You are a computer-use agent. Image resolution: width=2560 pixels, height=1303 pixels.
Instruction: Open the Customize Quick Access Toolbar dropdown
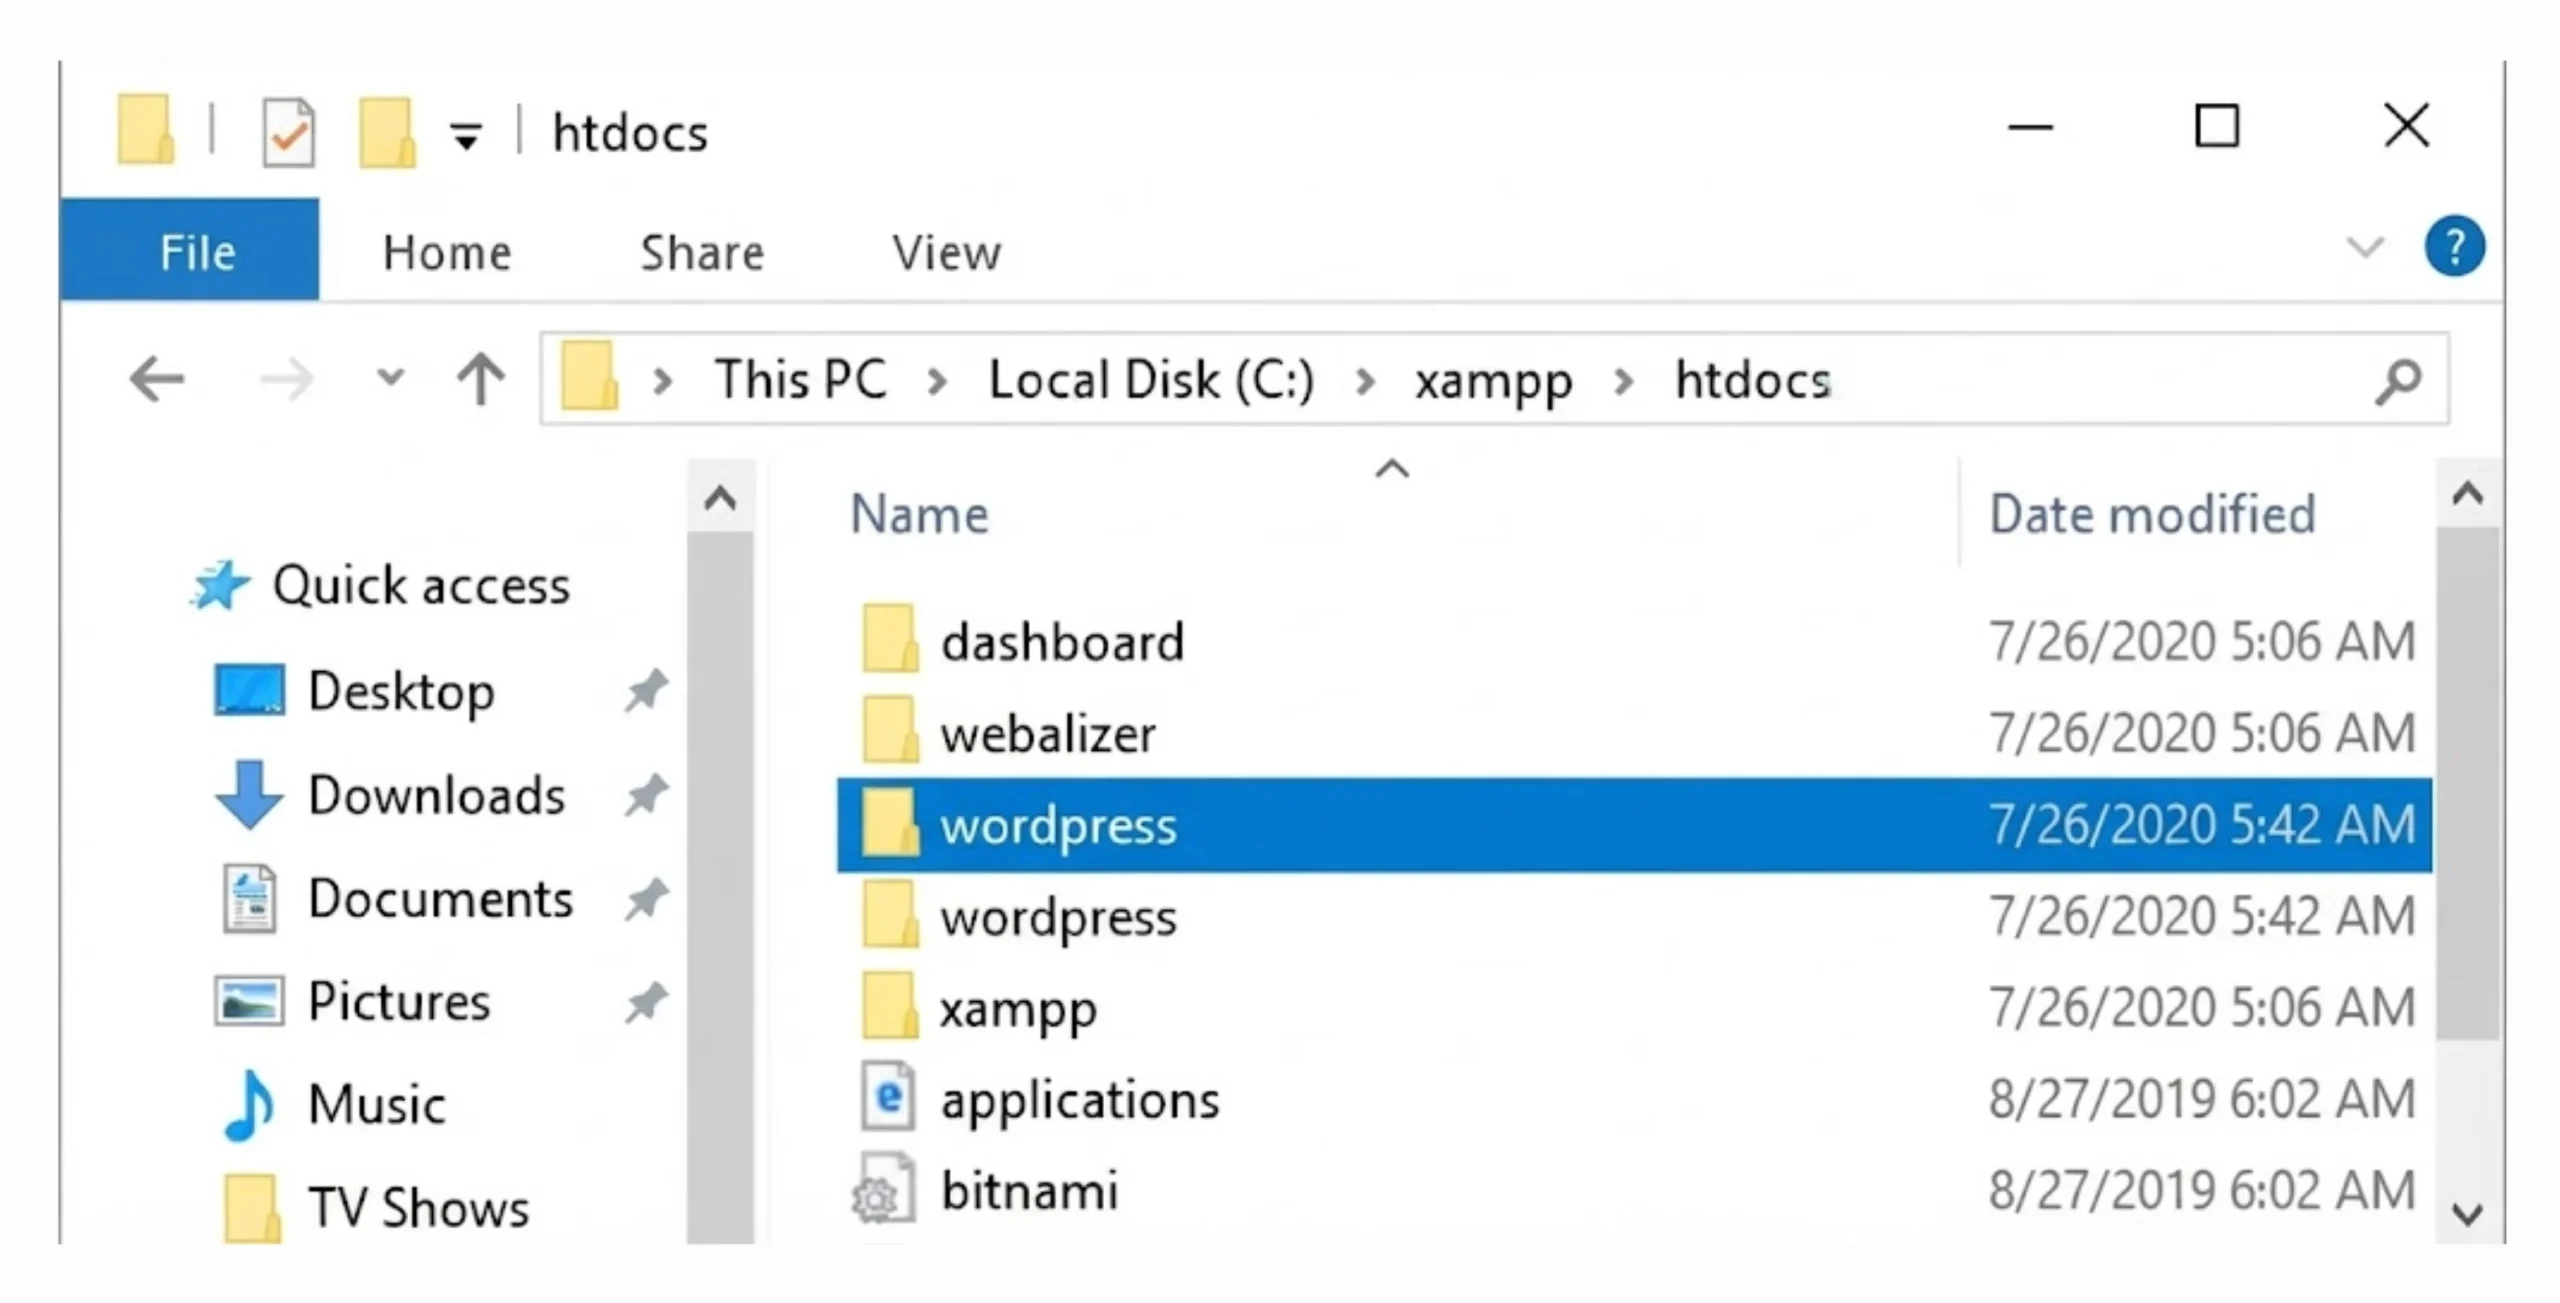tap(466, 135)
